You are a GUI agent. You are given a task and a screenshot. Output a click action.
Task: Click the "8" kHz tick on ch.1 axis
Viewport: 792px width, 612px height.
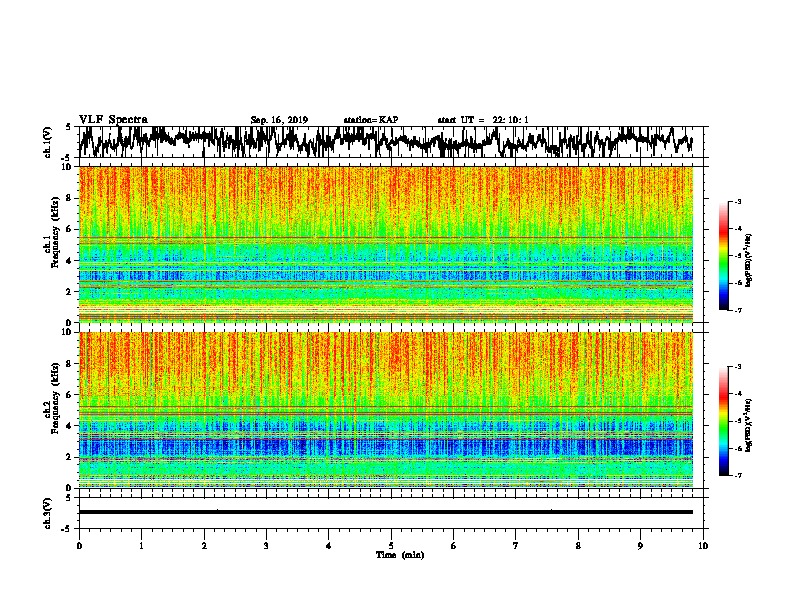69,198
